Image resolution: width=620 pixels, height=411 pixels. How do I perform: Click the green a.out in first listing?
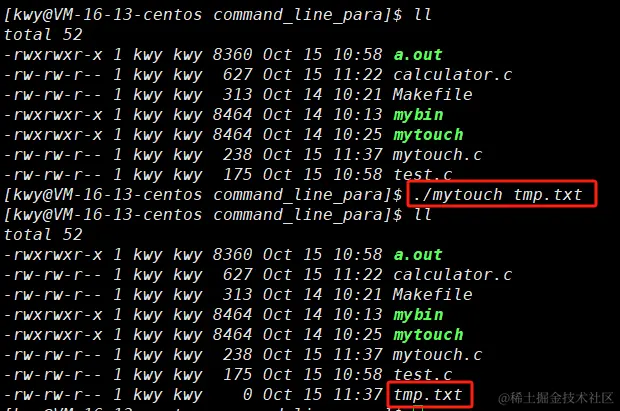[x=418, y=55]
